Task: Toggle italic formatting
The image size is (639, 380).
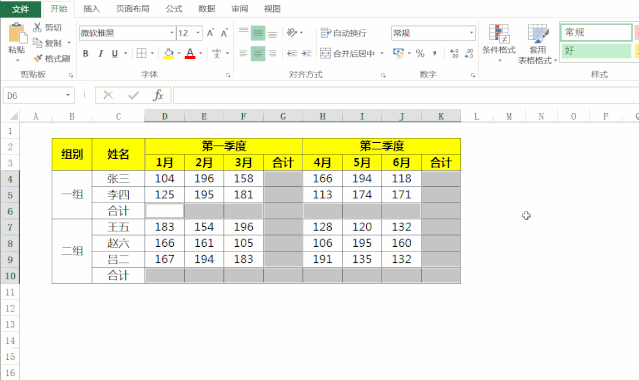Action: (x=100, y=53)
